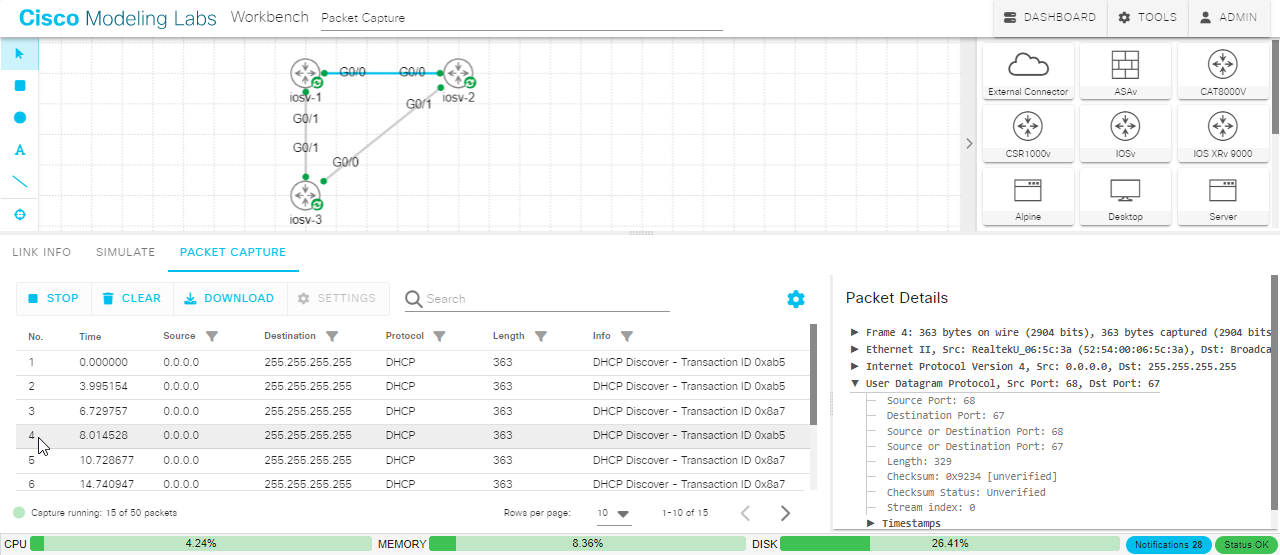Open Info column filter
This screenshot has width=1280, height=555.
(x=627, y=337)
